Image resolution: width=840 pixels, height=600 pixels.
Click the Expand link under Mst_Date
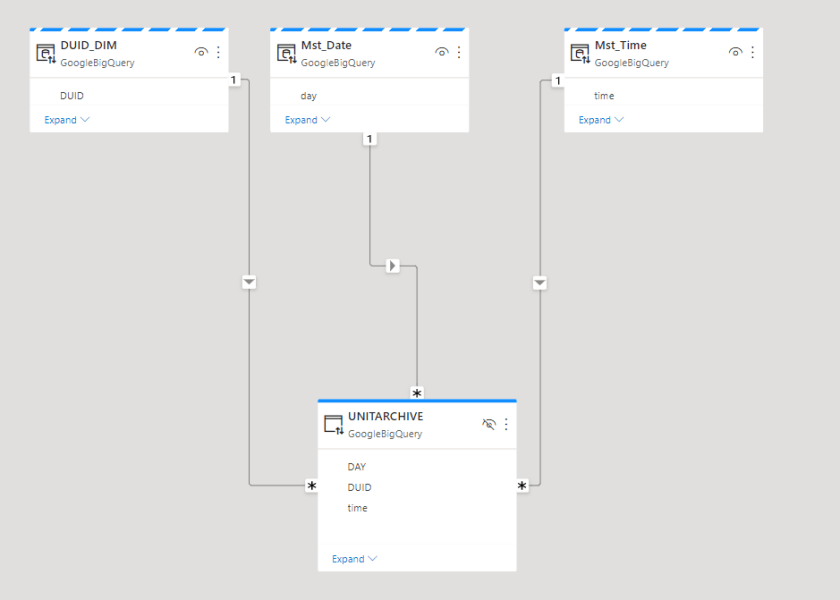tap(299, 119)
